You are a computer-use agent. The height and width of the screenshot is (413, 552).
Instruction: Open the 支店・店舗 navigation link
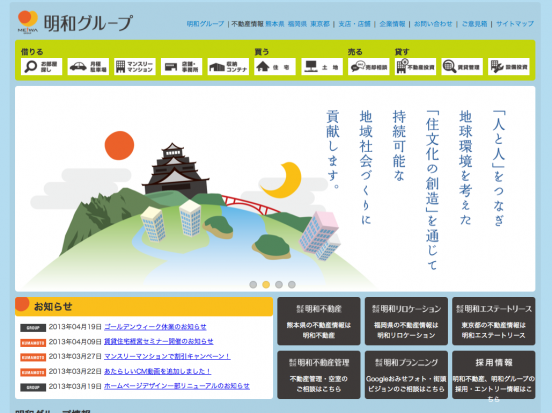click(355, 24)
